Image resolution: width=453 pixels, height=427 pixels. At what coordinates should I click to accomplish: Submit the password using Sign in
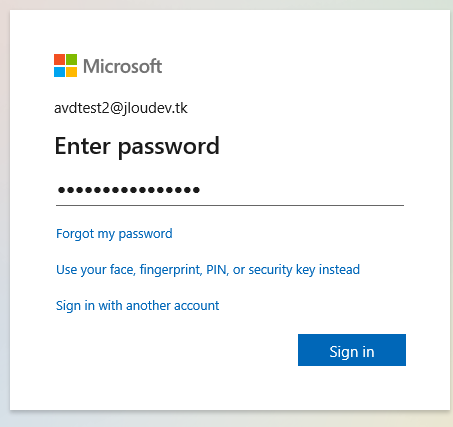click(x=352, y=350)
